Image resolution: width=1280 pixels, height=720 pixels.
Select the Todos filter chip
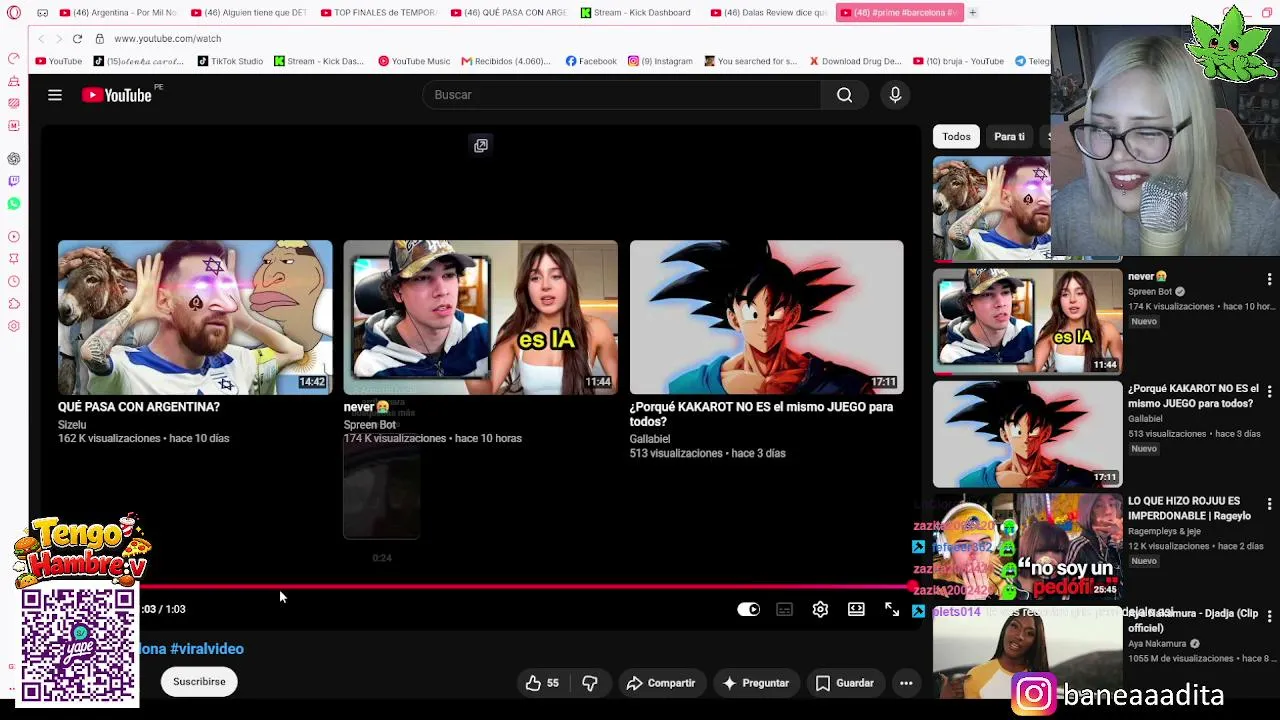point(956,136)
